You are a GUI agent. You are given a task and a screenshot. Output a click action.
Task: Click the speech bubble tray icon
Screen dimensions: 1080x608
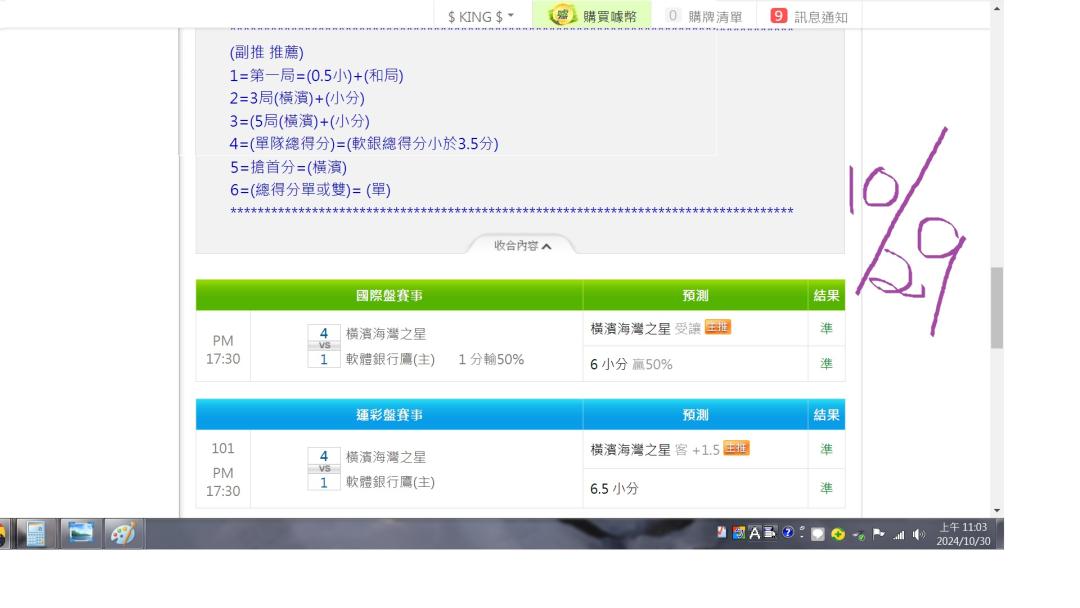click(x=818, y=534)
